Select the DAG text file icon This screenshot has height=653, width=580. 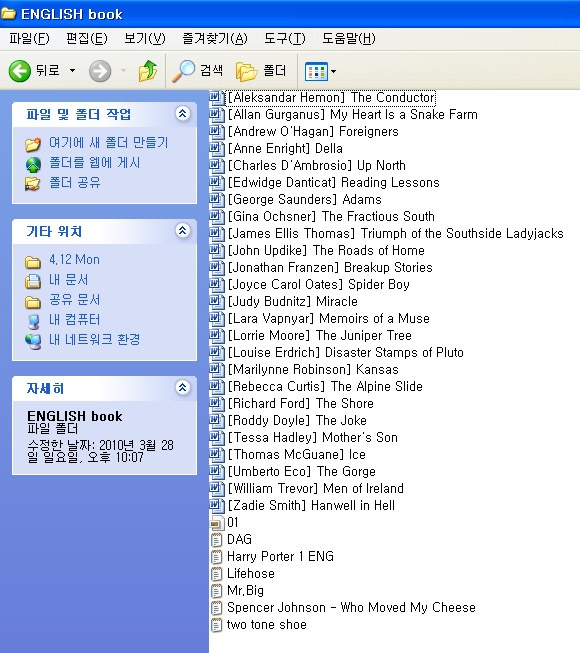click(x=217, y=540)
